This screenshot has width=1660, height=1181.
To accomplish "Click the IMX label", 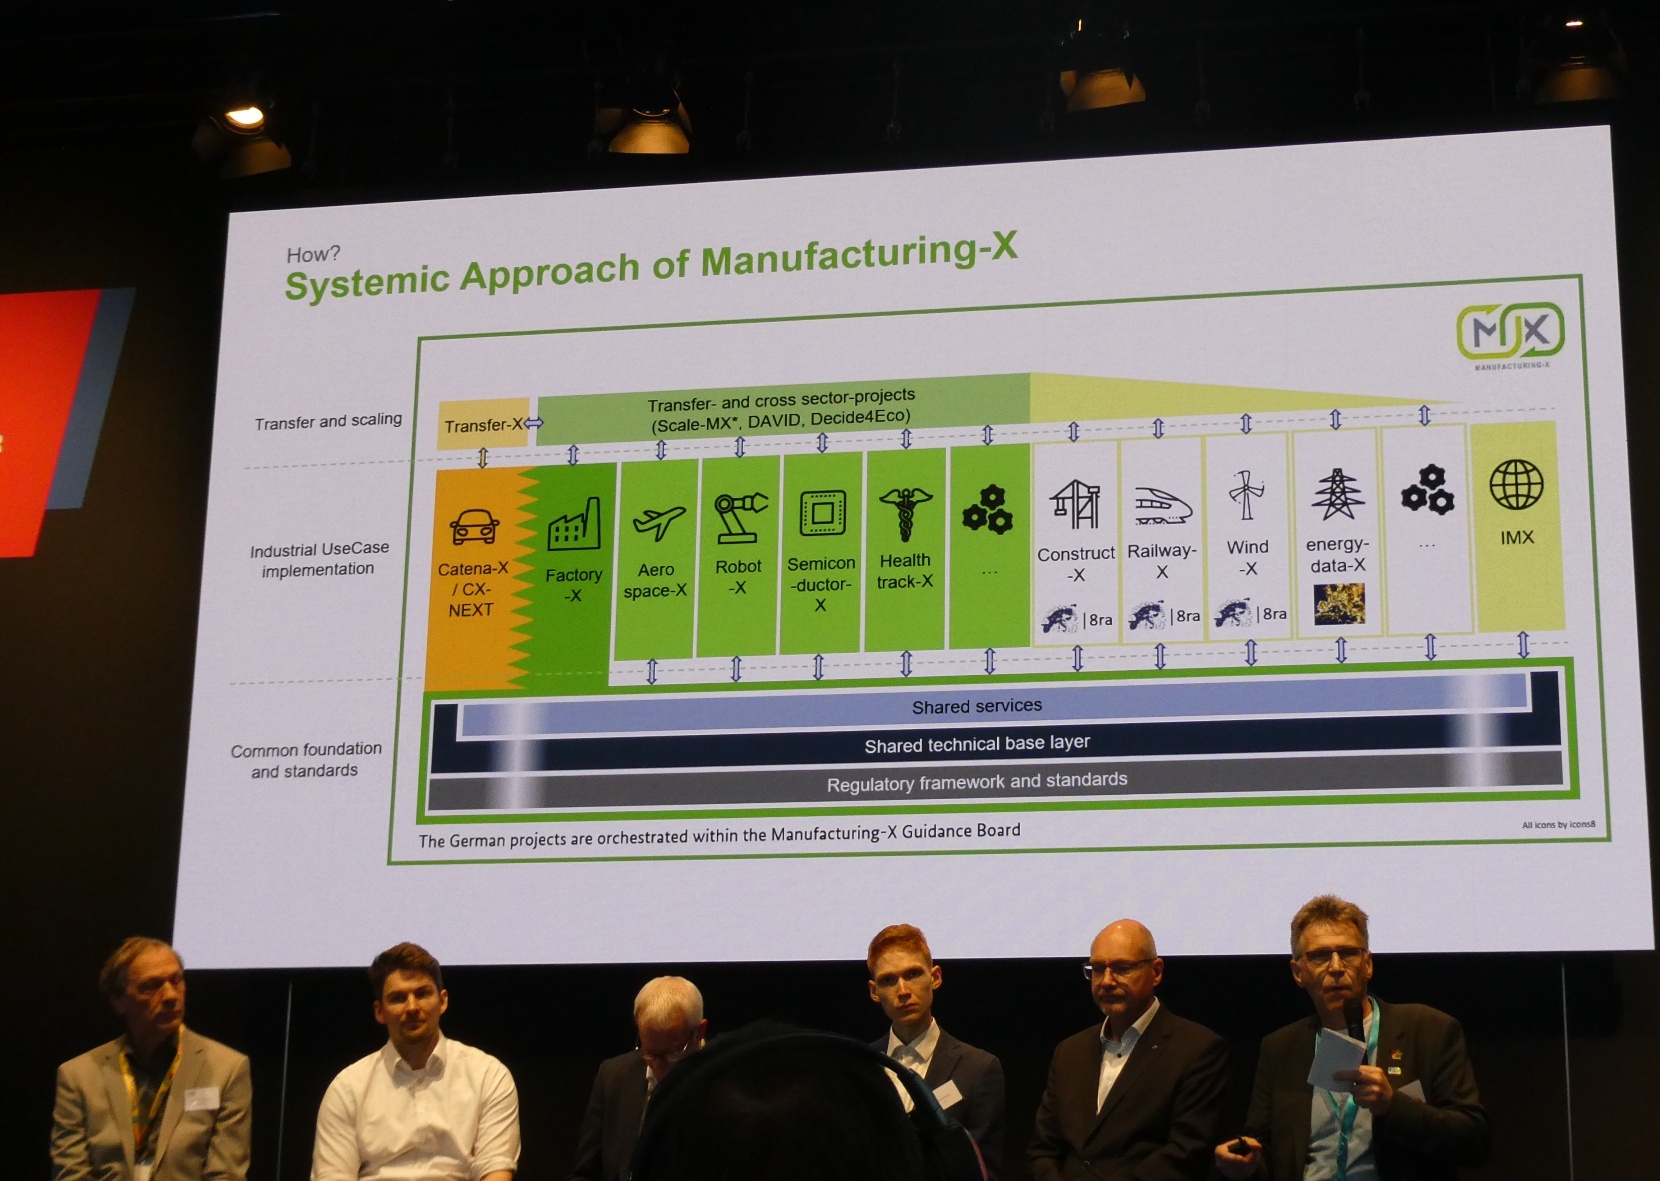I will tap(1517, 537).
